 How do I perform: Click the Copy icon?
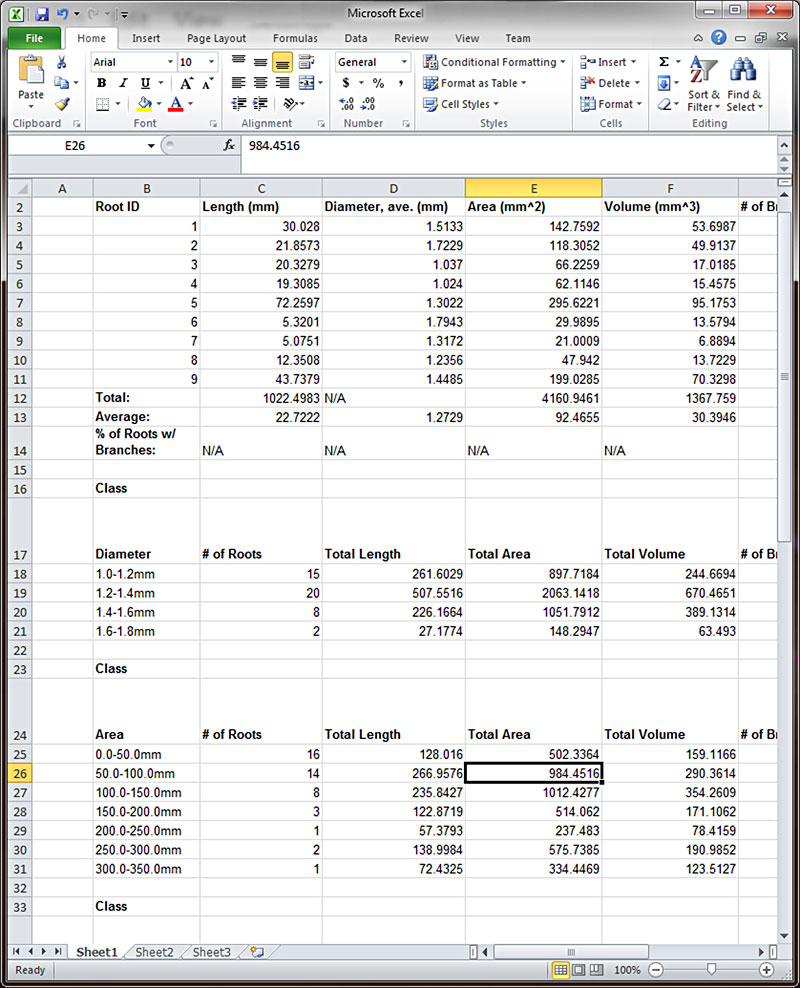coord(61,83)
